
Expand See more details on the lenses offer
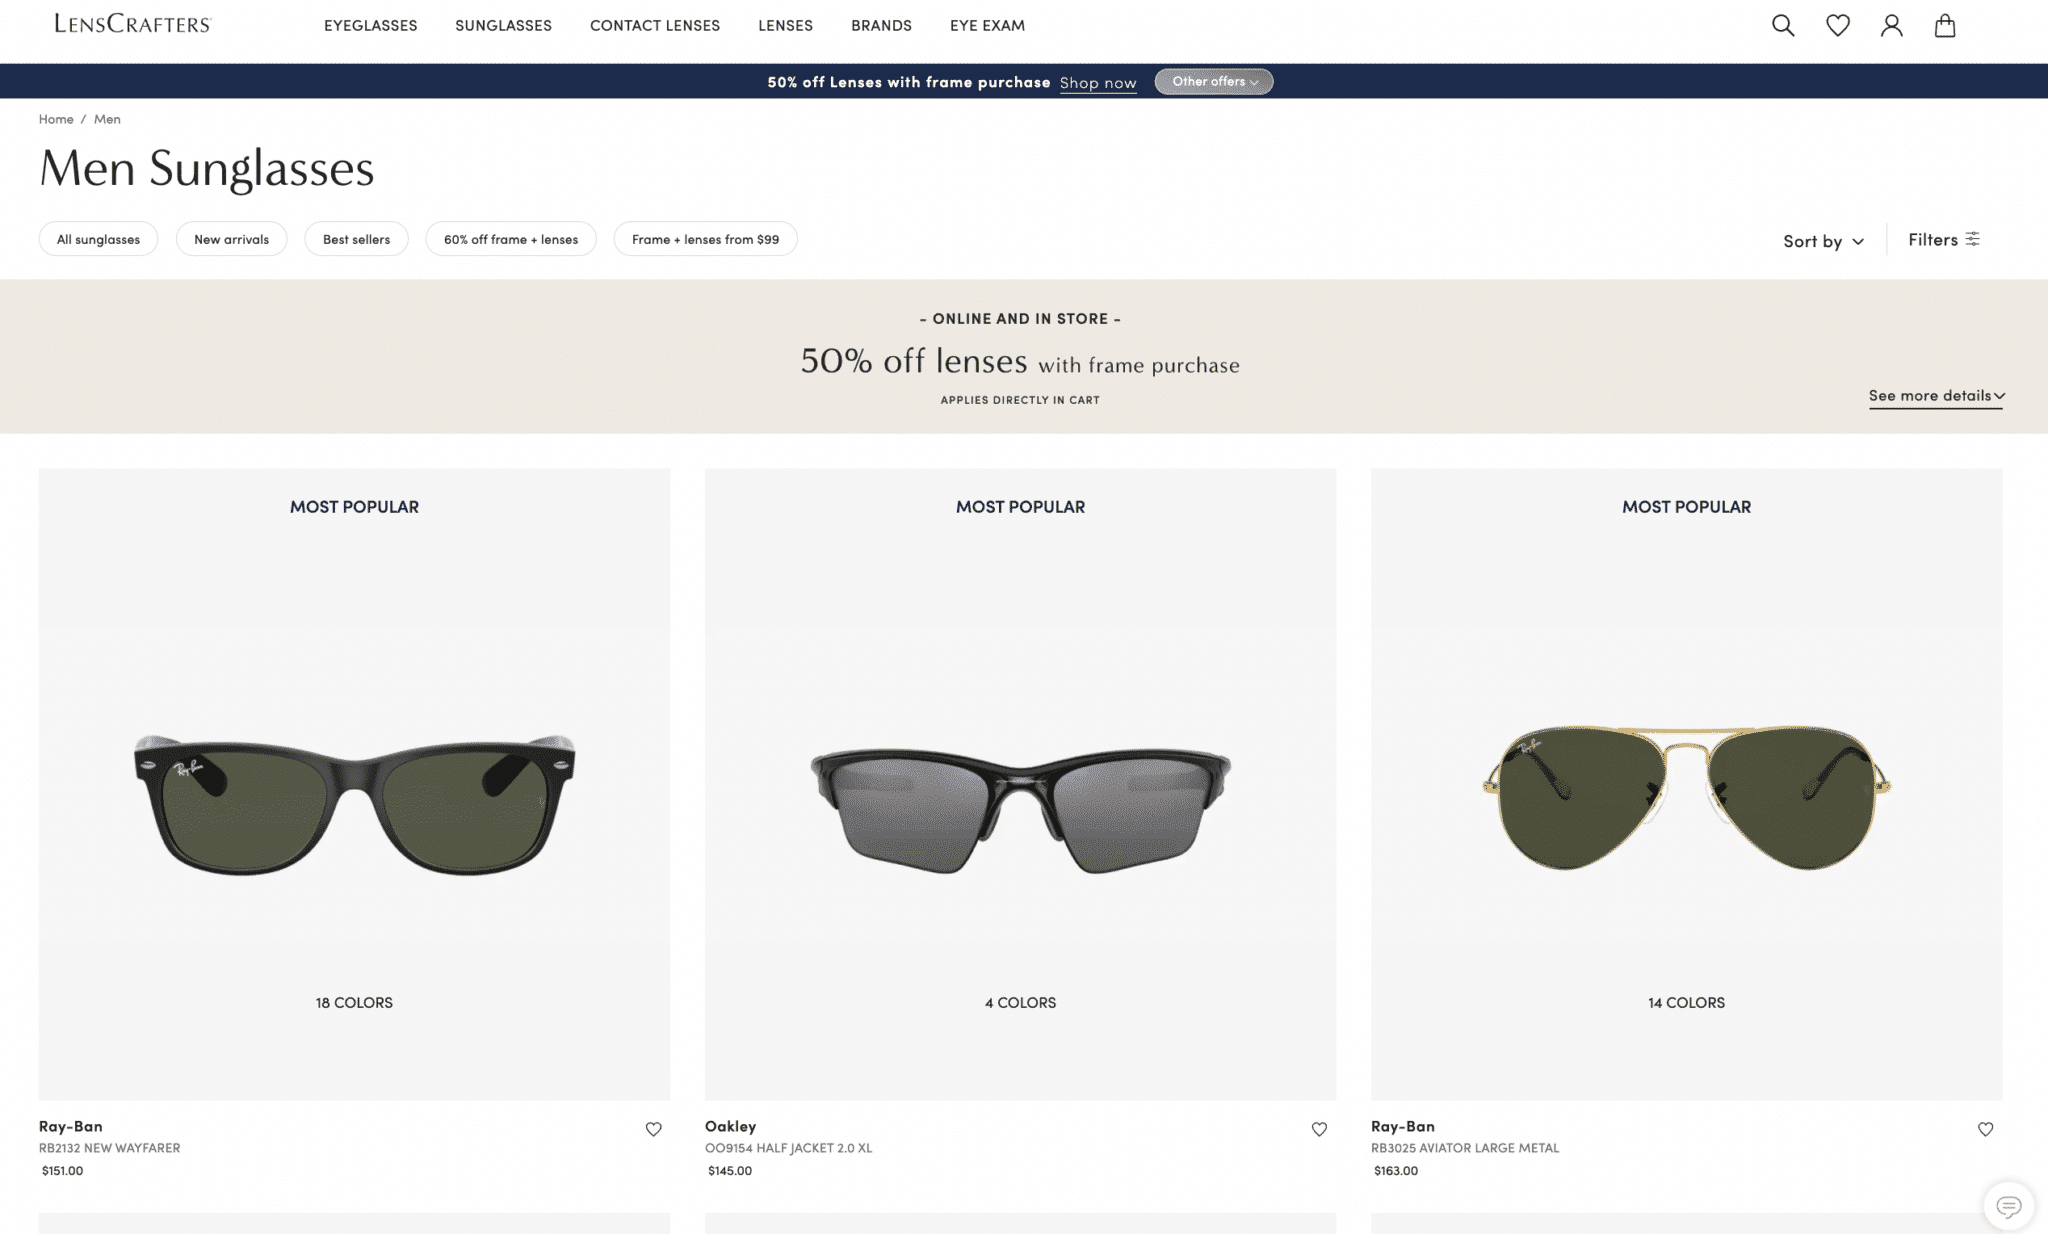pos(1934,396)
